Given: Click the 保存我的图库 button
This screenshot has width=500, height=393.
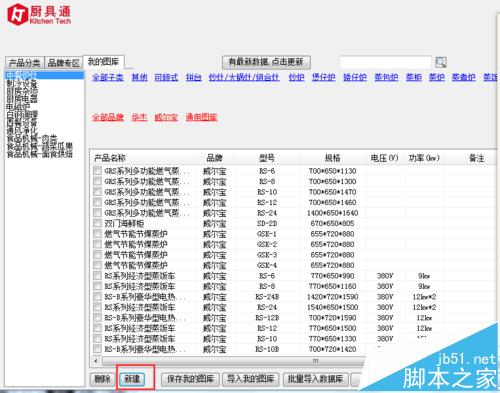Looking at the screenshot, I should (x=190, y=379).
